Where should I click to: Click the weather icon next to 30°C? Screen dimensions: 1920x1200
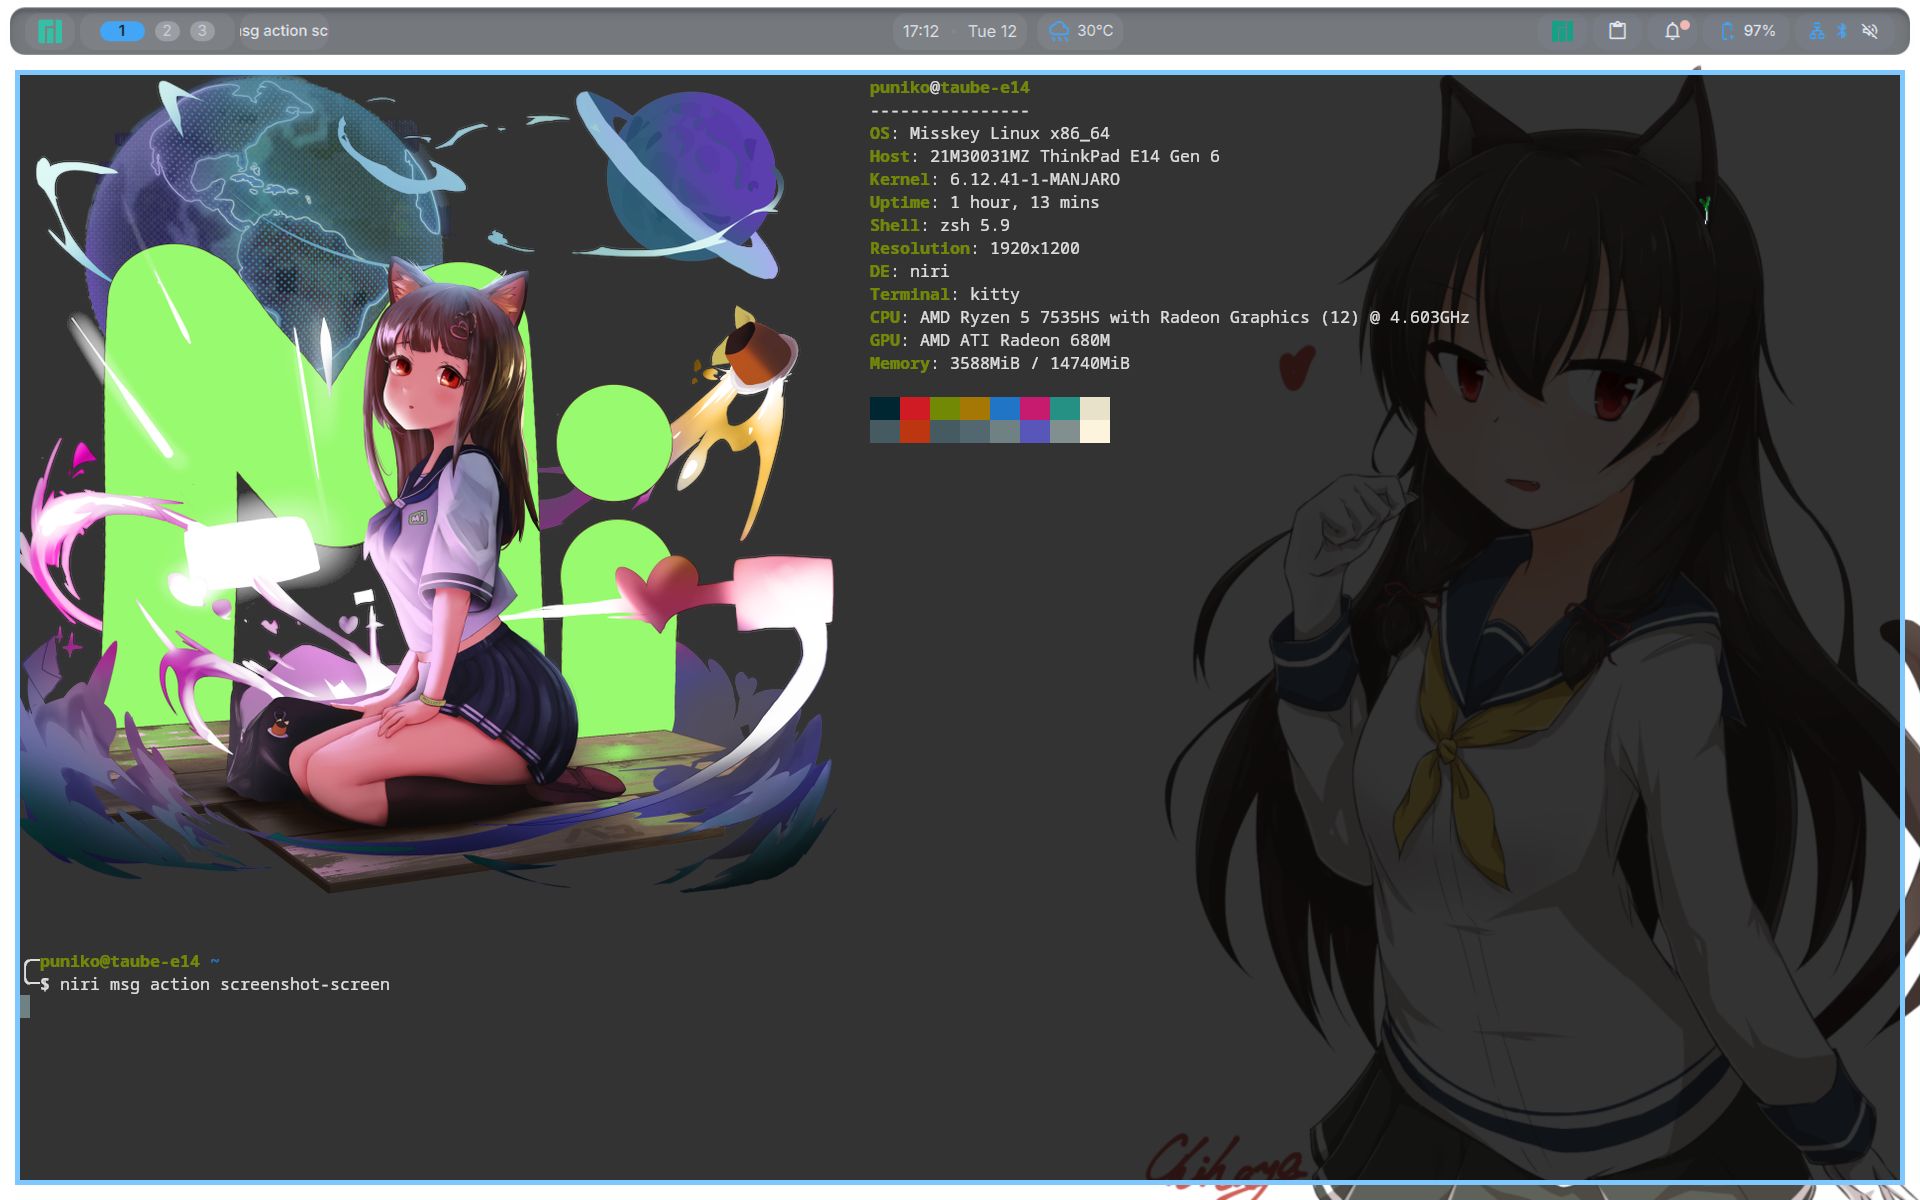[1058, 31]
